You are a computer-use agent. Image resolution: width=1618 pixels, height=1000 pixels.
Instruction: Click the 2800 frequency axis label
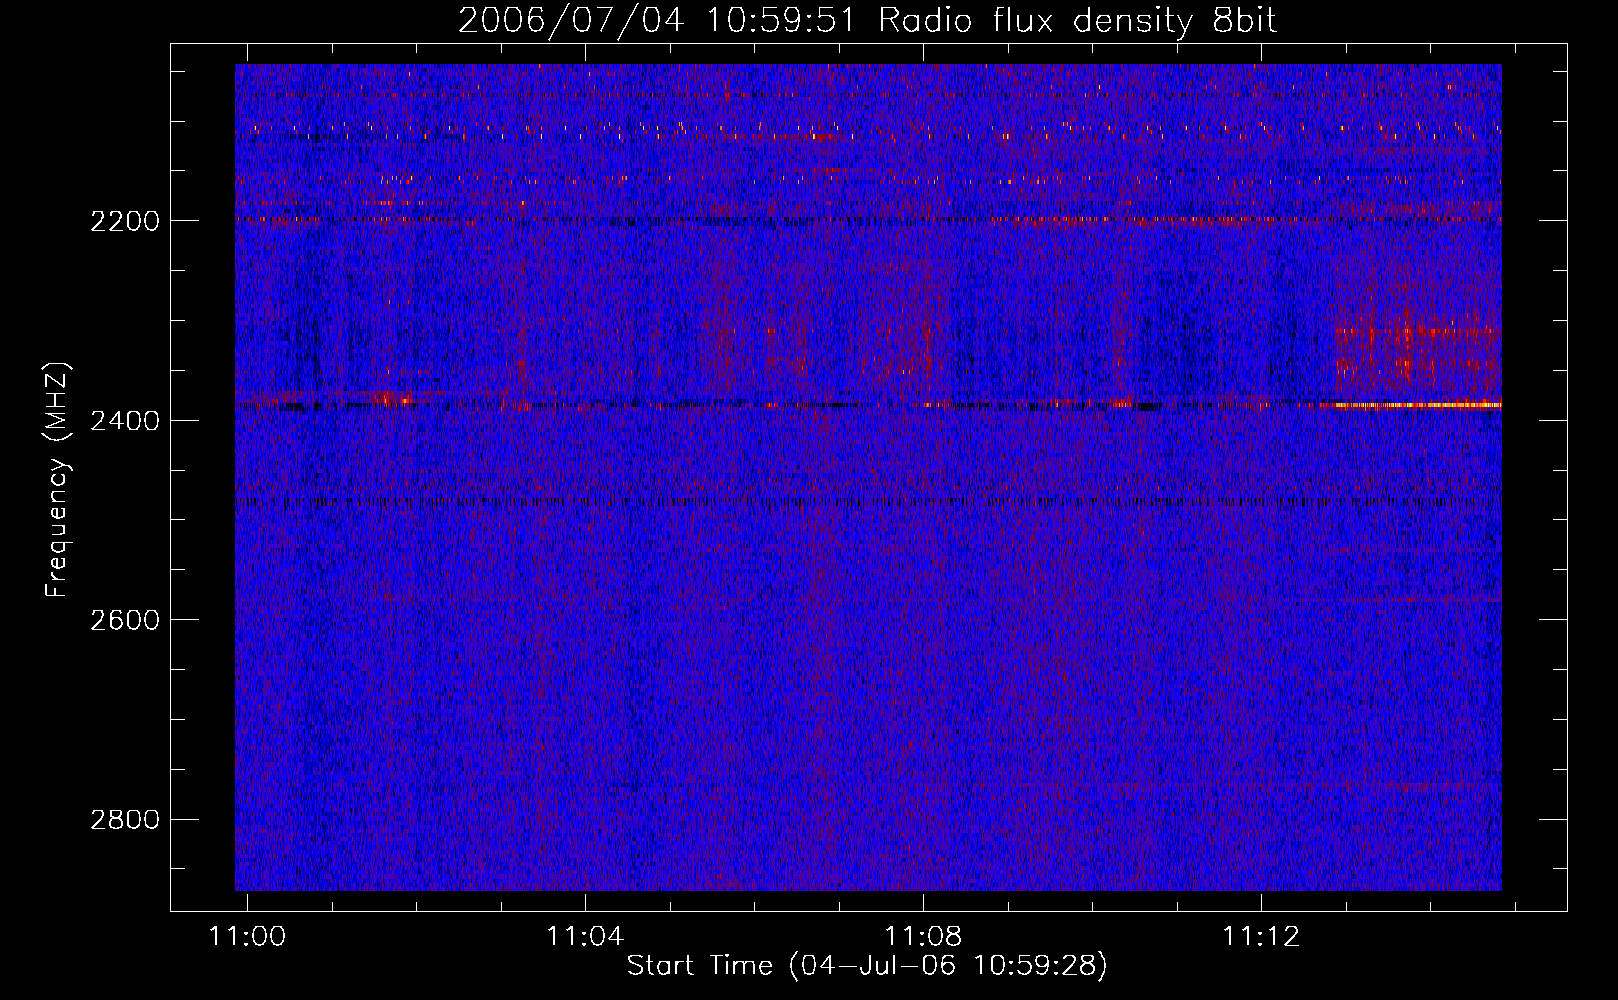[x=125, y=820]
